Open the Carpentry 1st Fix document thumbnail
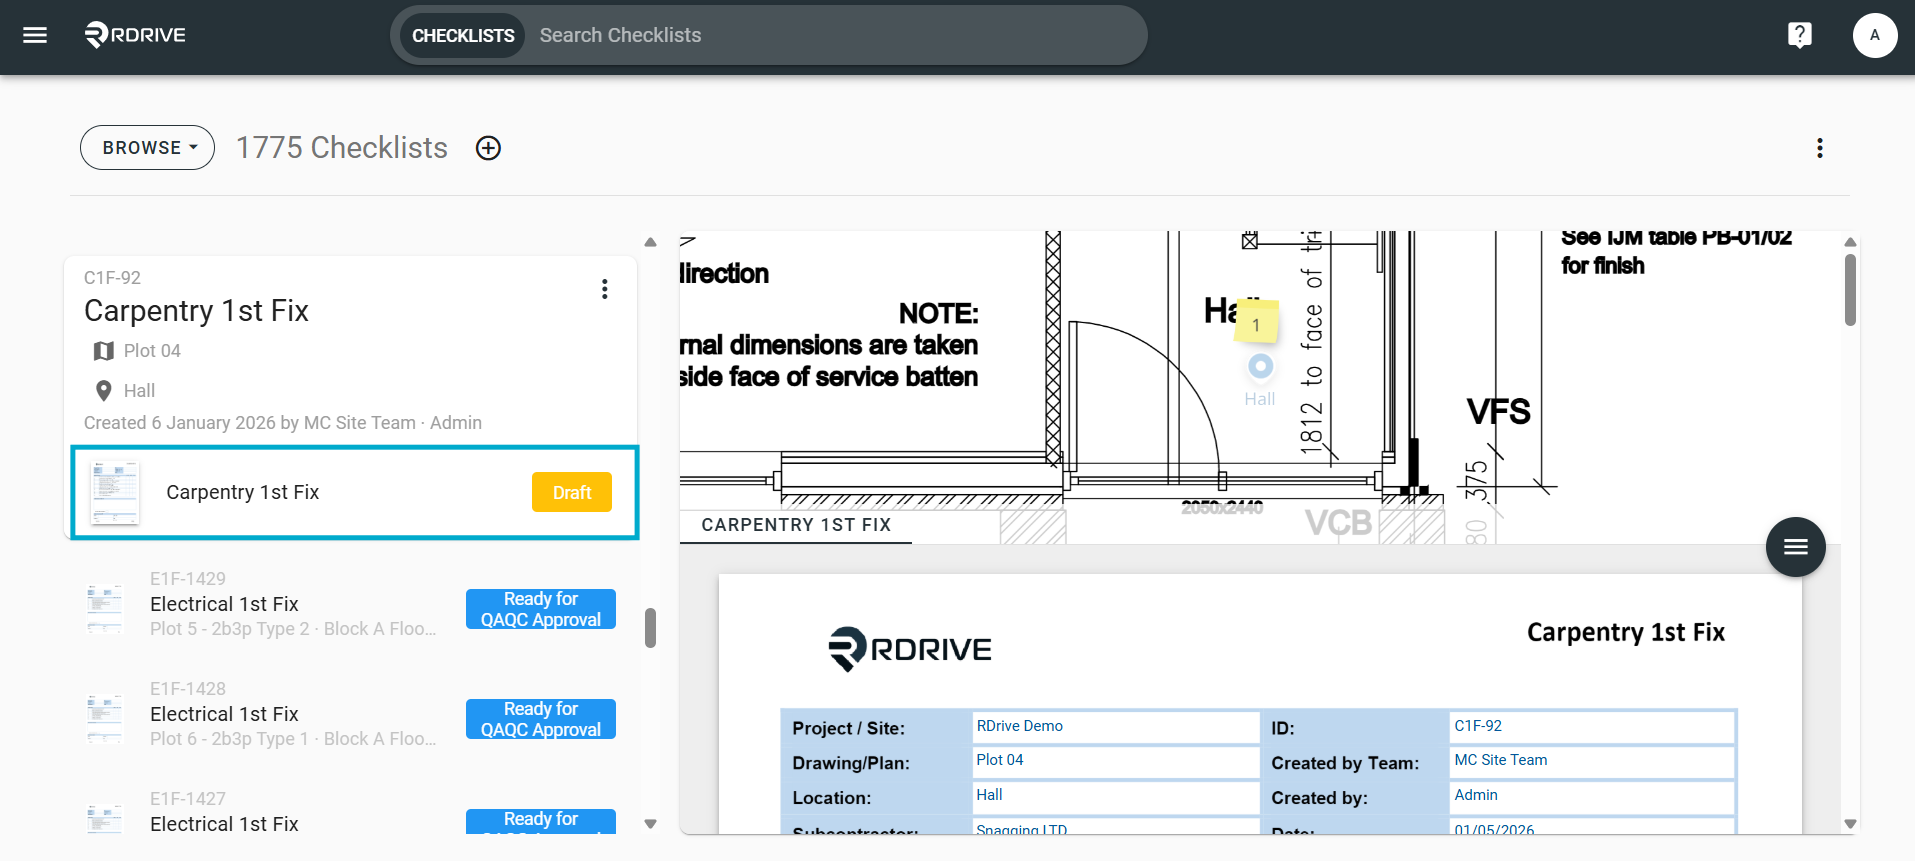 (x=115, y=492)
